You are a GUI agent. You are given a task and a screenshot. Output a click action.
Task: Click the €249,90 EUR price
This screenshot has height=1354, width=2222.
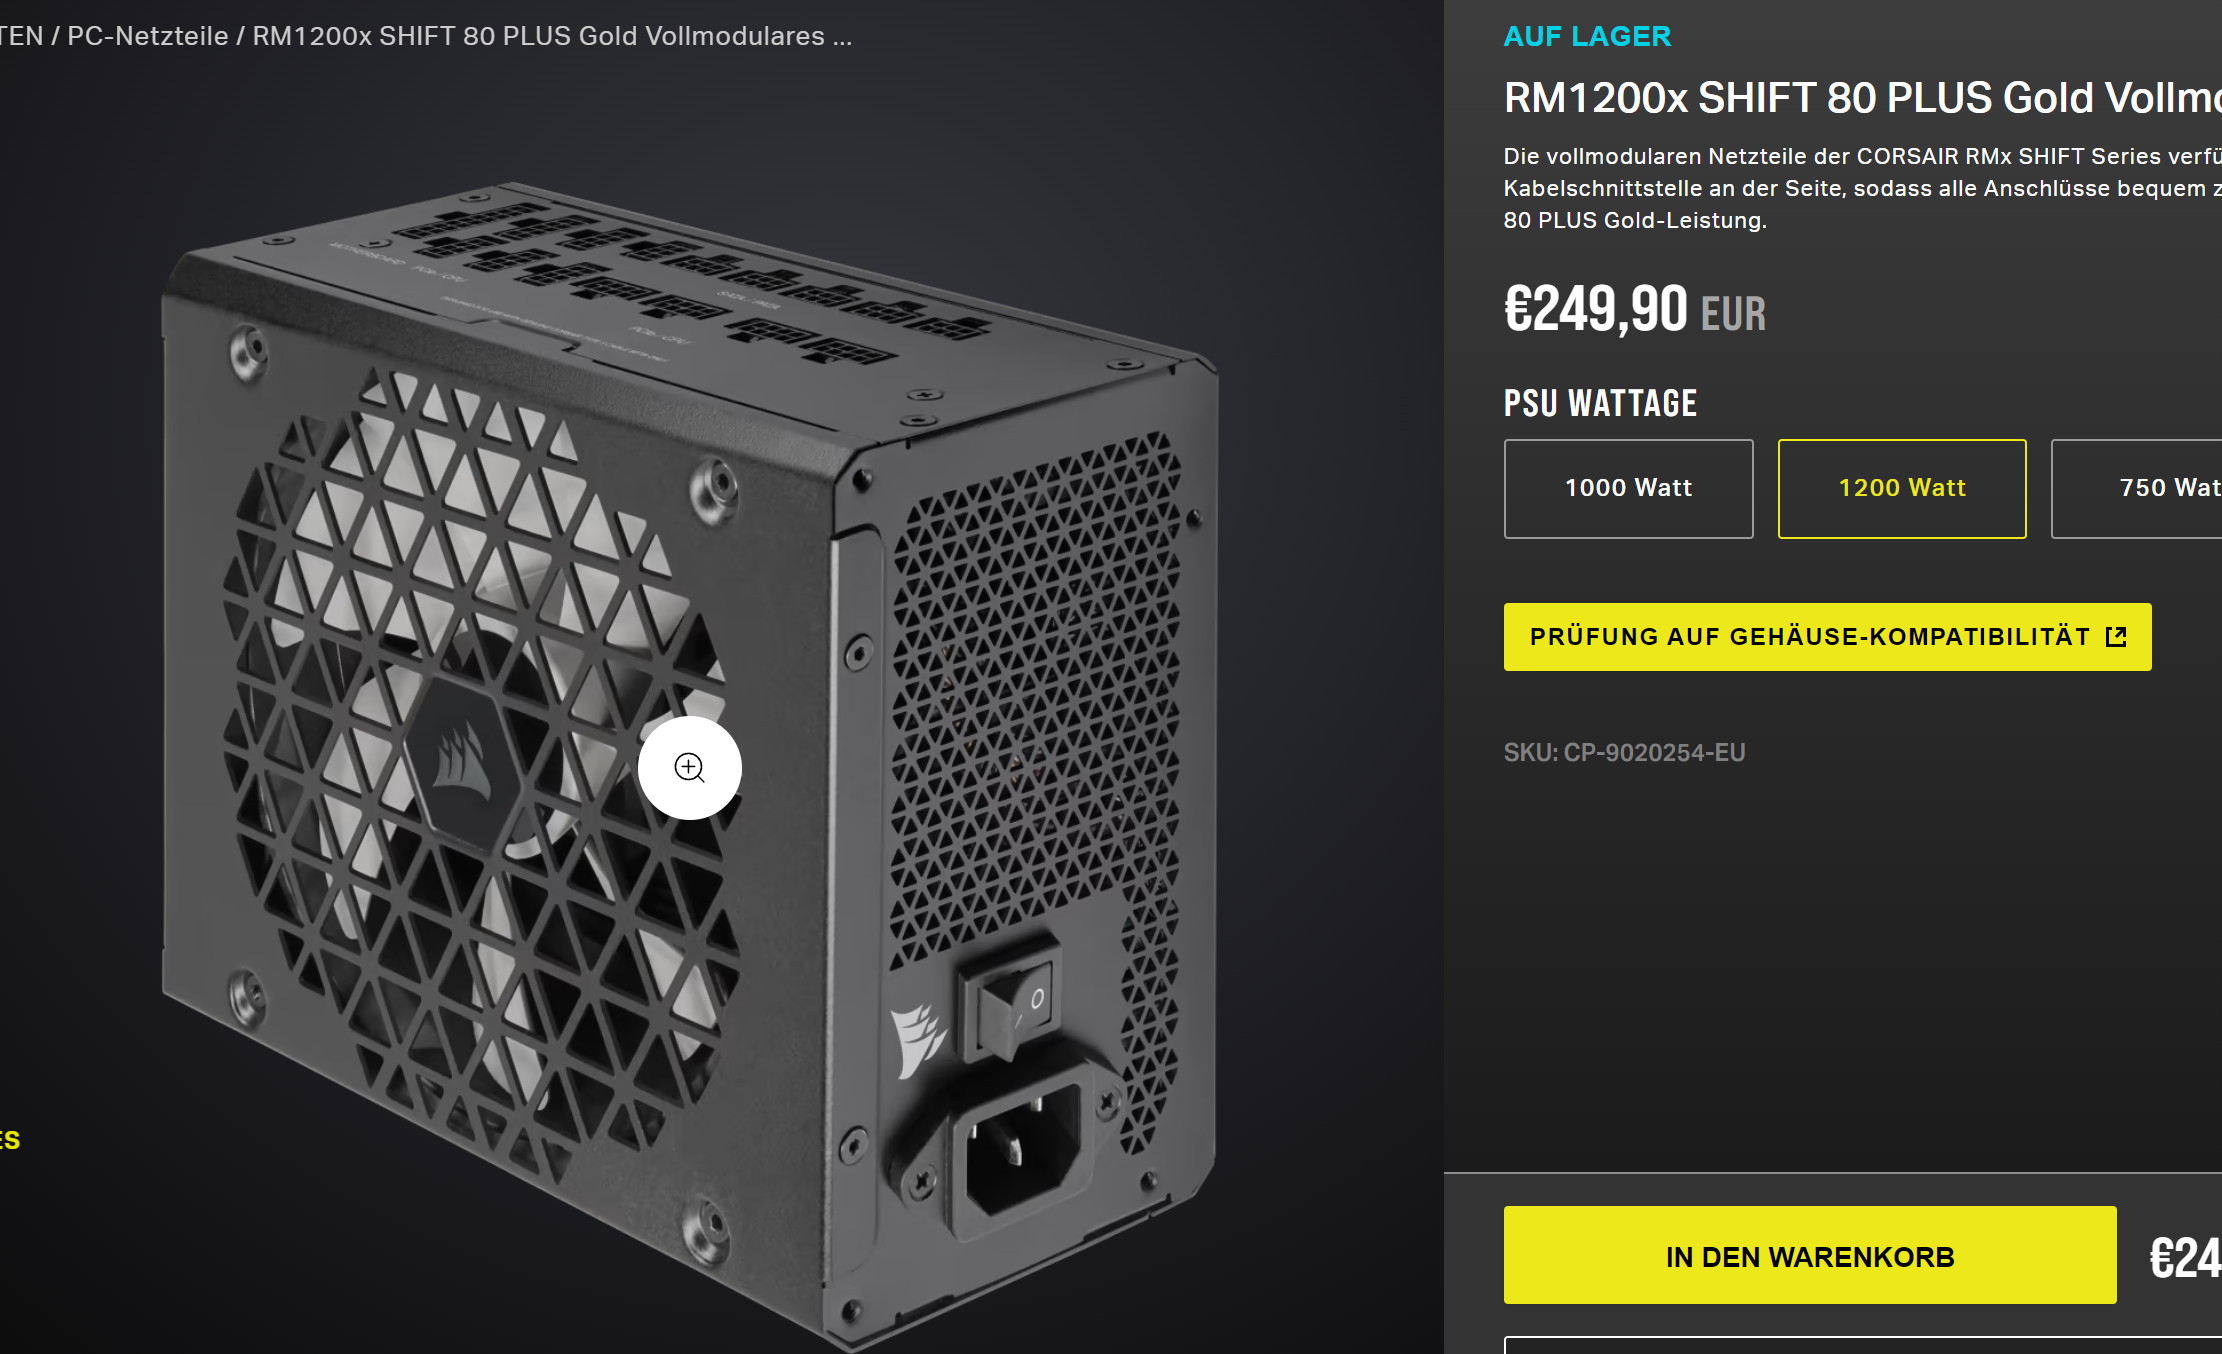pos(1635,310)
